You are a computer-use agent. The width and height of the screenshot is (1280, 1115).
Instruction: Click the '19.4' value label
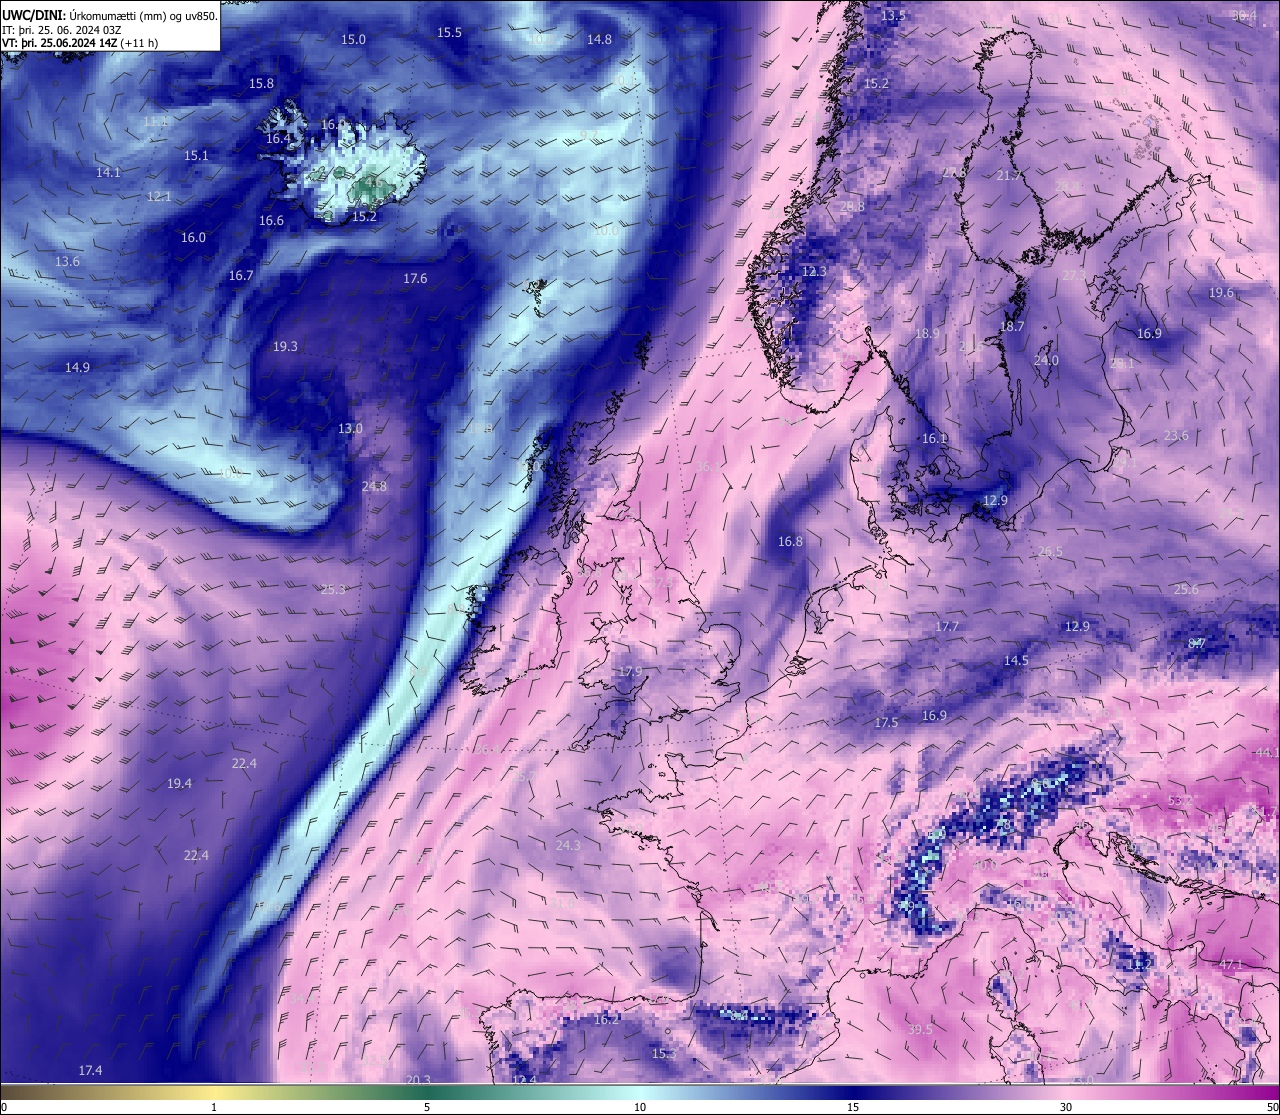(x=179, y=783)
